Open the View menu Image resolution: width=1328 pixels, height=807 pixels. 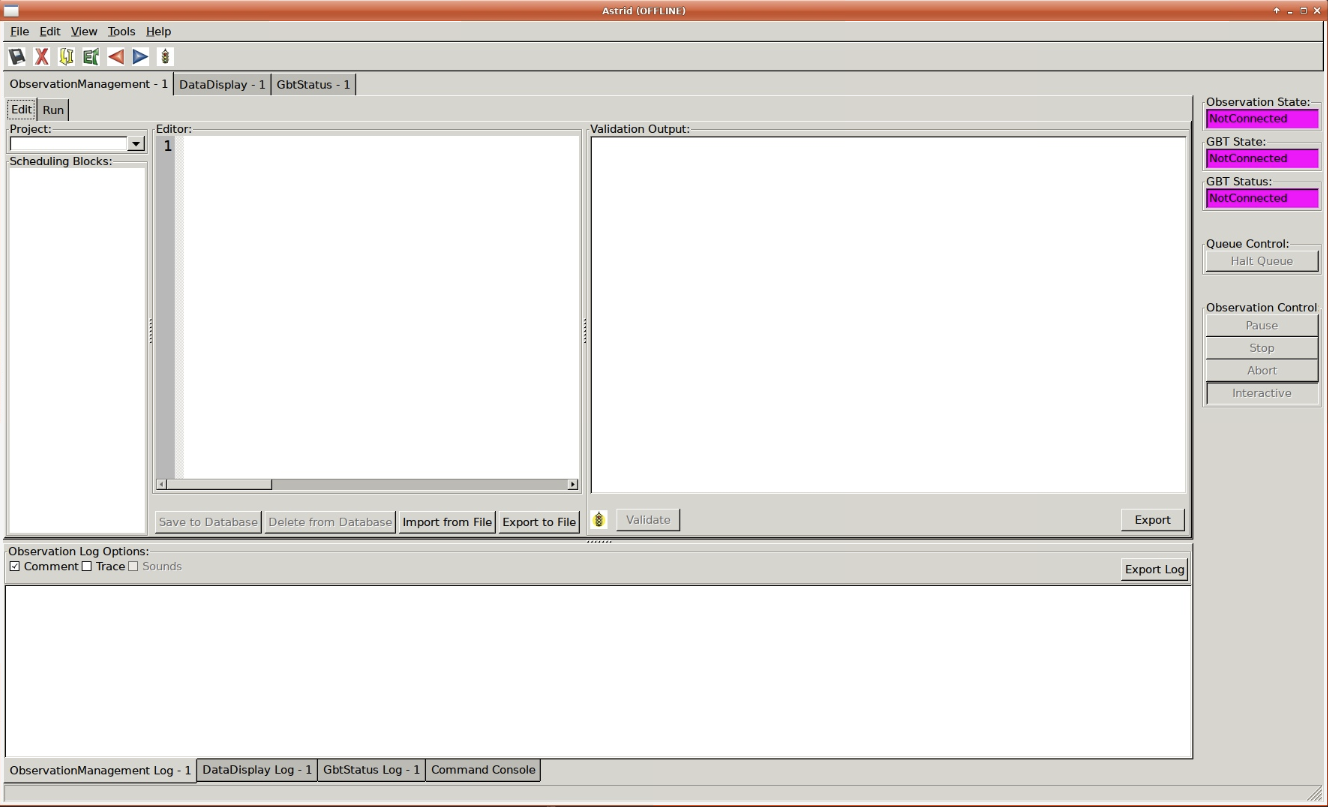(x=84, y=31)
